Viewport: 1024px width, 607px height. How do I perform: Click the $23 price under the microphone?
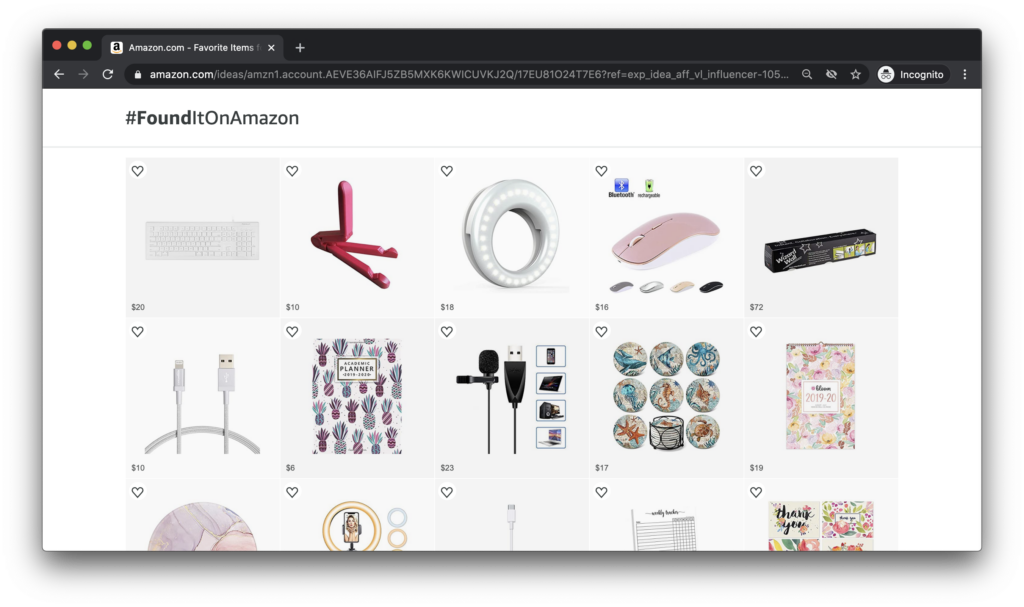pos(447,468)
